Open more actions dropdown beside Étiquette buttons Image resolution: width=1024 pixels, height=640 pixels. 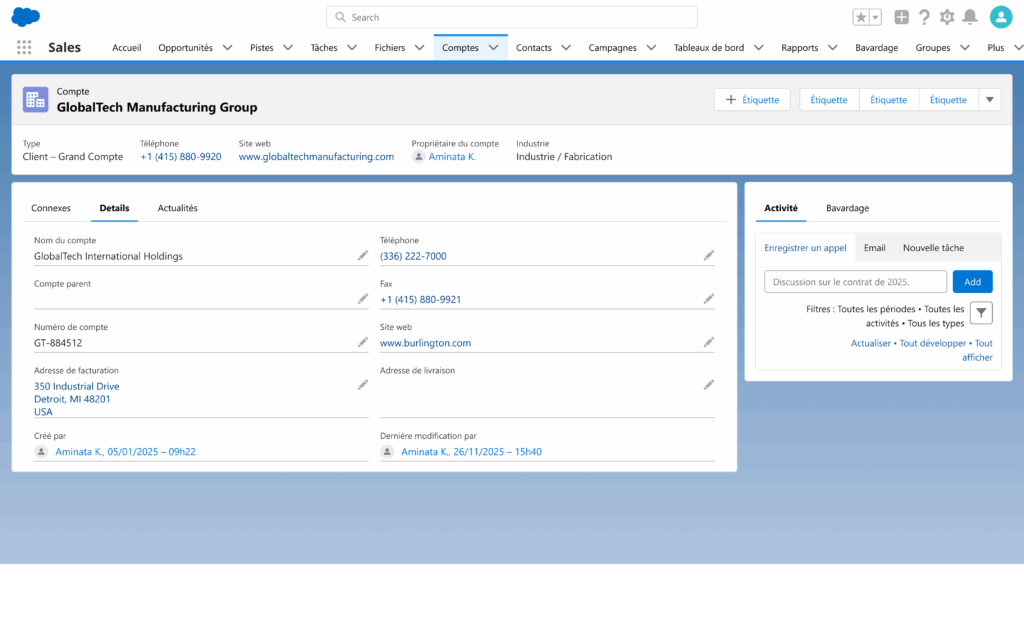[989, 100]
